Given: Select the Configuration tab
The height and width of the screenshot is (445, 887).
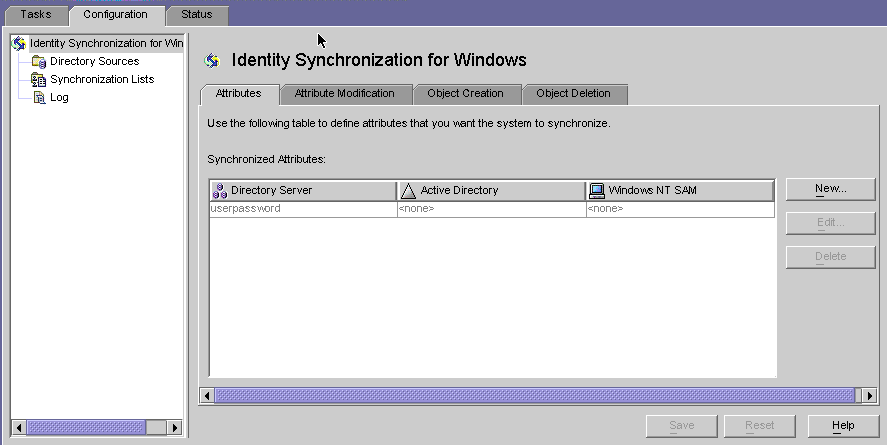Looking at the screenshot, I should point(115,15).
